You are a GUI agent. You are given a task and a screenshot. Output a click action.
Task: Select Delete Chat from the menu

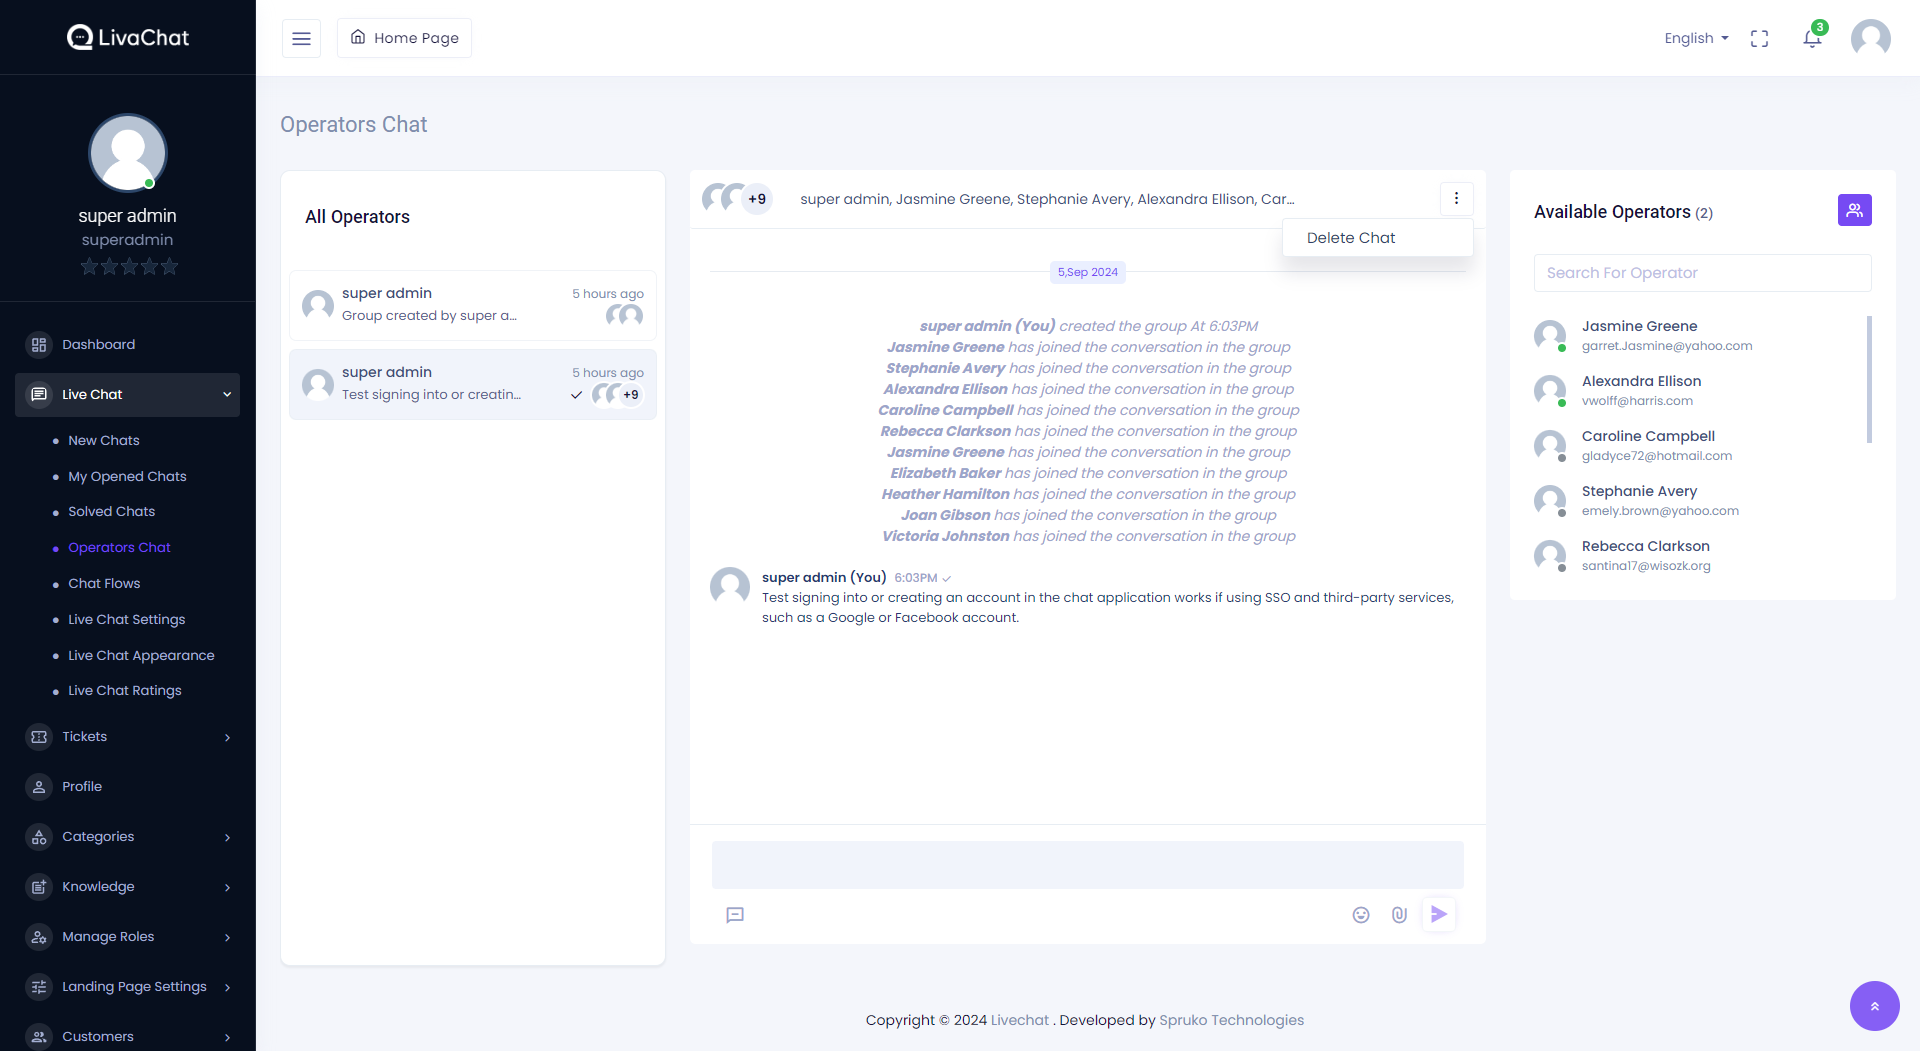click(x=1351, y=237)
